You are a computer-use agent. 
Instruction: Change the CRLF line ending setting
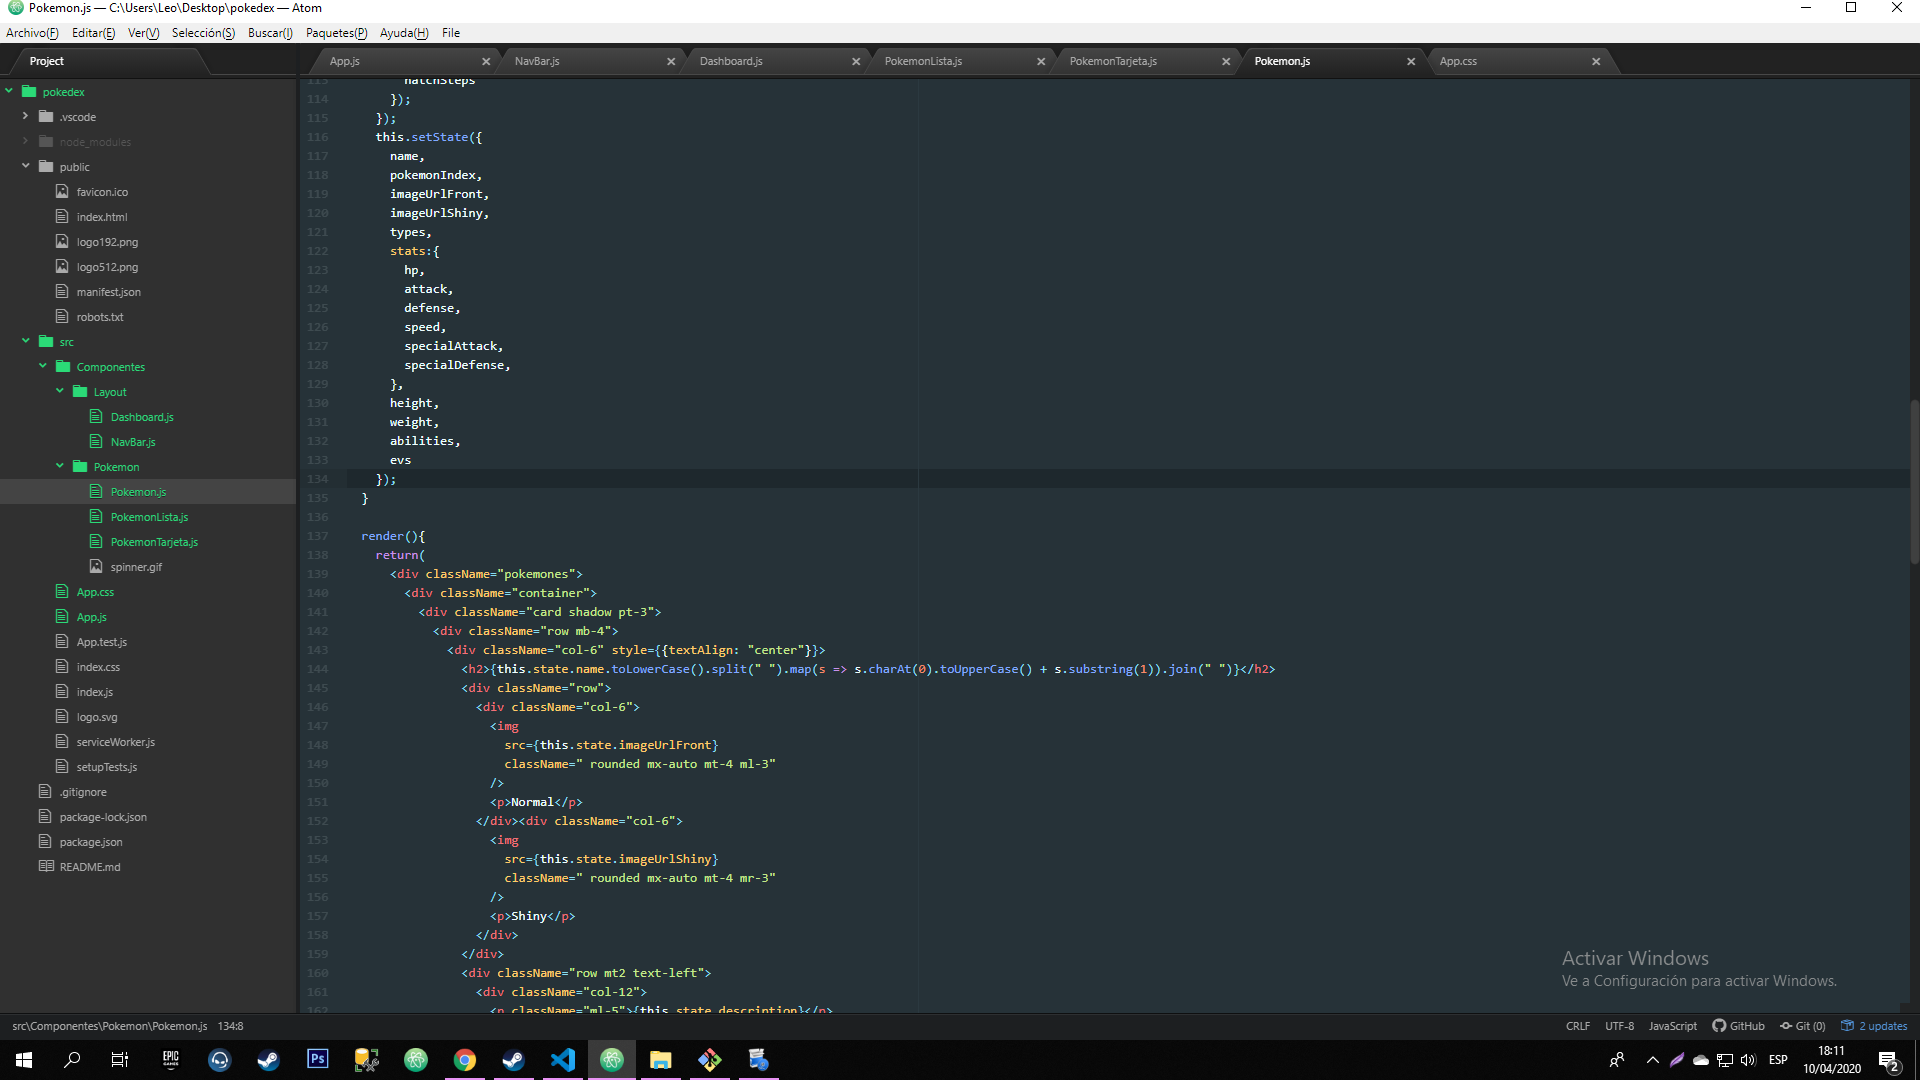1578,1026
